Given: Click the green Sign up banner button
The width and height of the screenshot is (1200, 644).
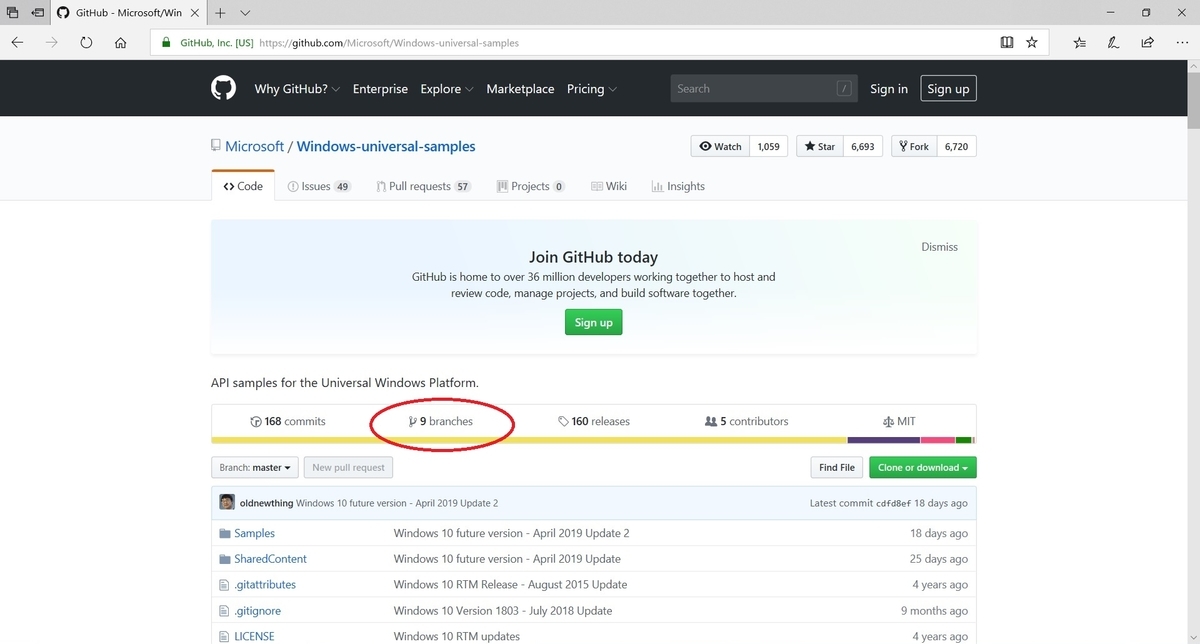Looking at the screenshot, I should [x=594, y=322].
